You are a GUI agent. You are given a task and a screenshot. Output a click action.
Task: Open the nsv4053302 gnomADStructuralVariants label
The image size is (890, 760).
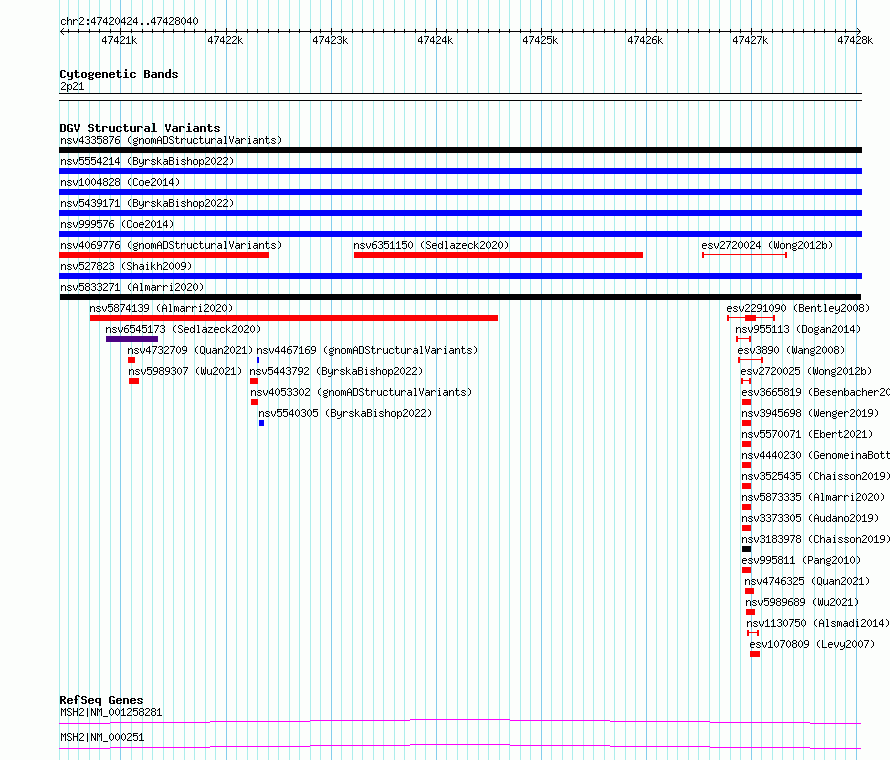361,392
